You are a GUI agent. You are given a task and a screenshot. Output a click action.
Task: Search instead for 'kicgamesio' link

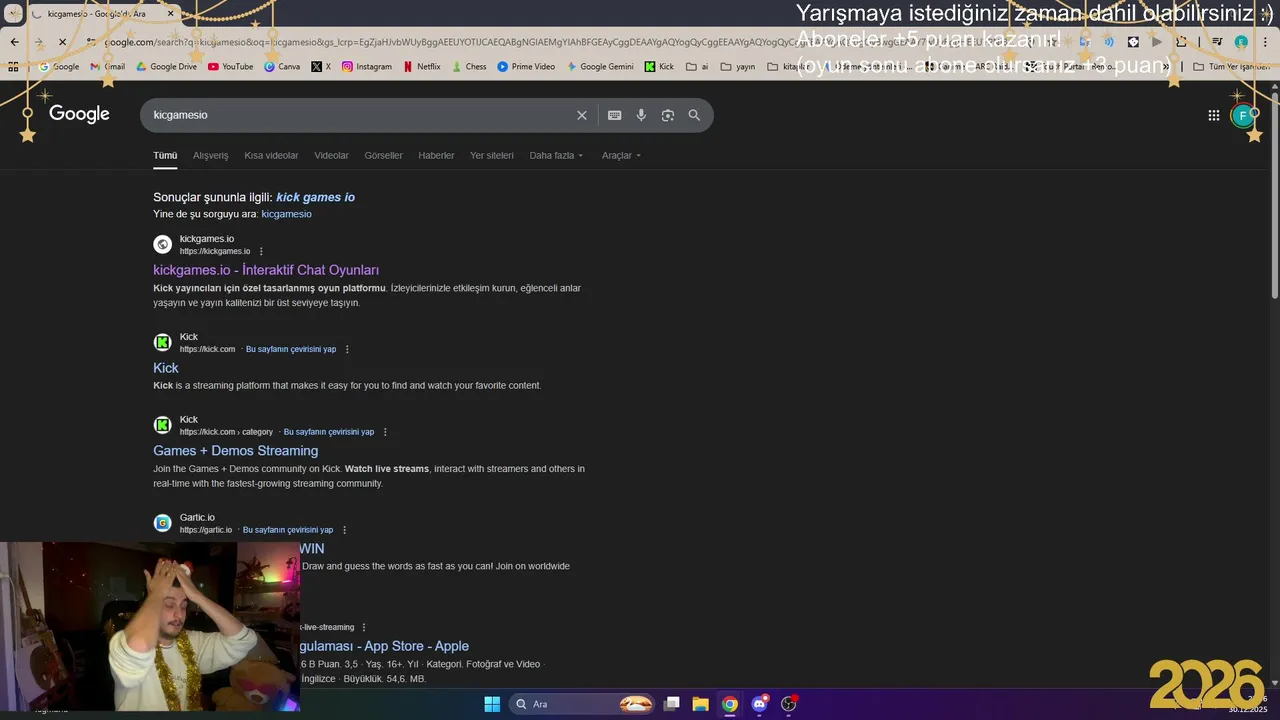[286, 214]
